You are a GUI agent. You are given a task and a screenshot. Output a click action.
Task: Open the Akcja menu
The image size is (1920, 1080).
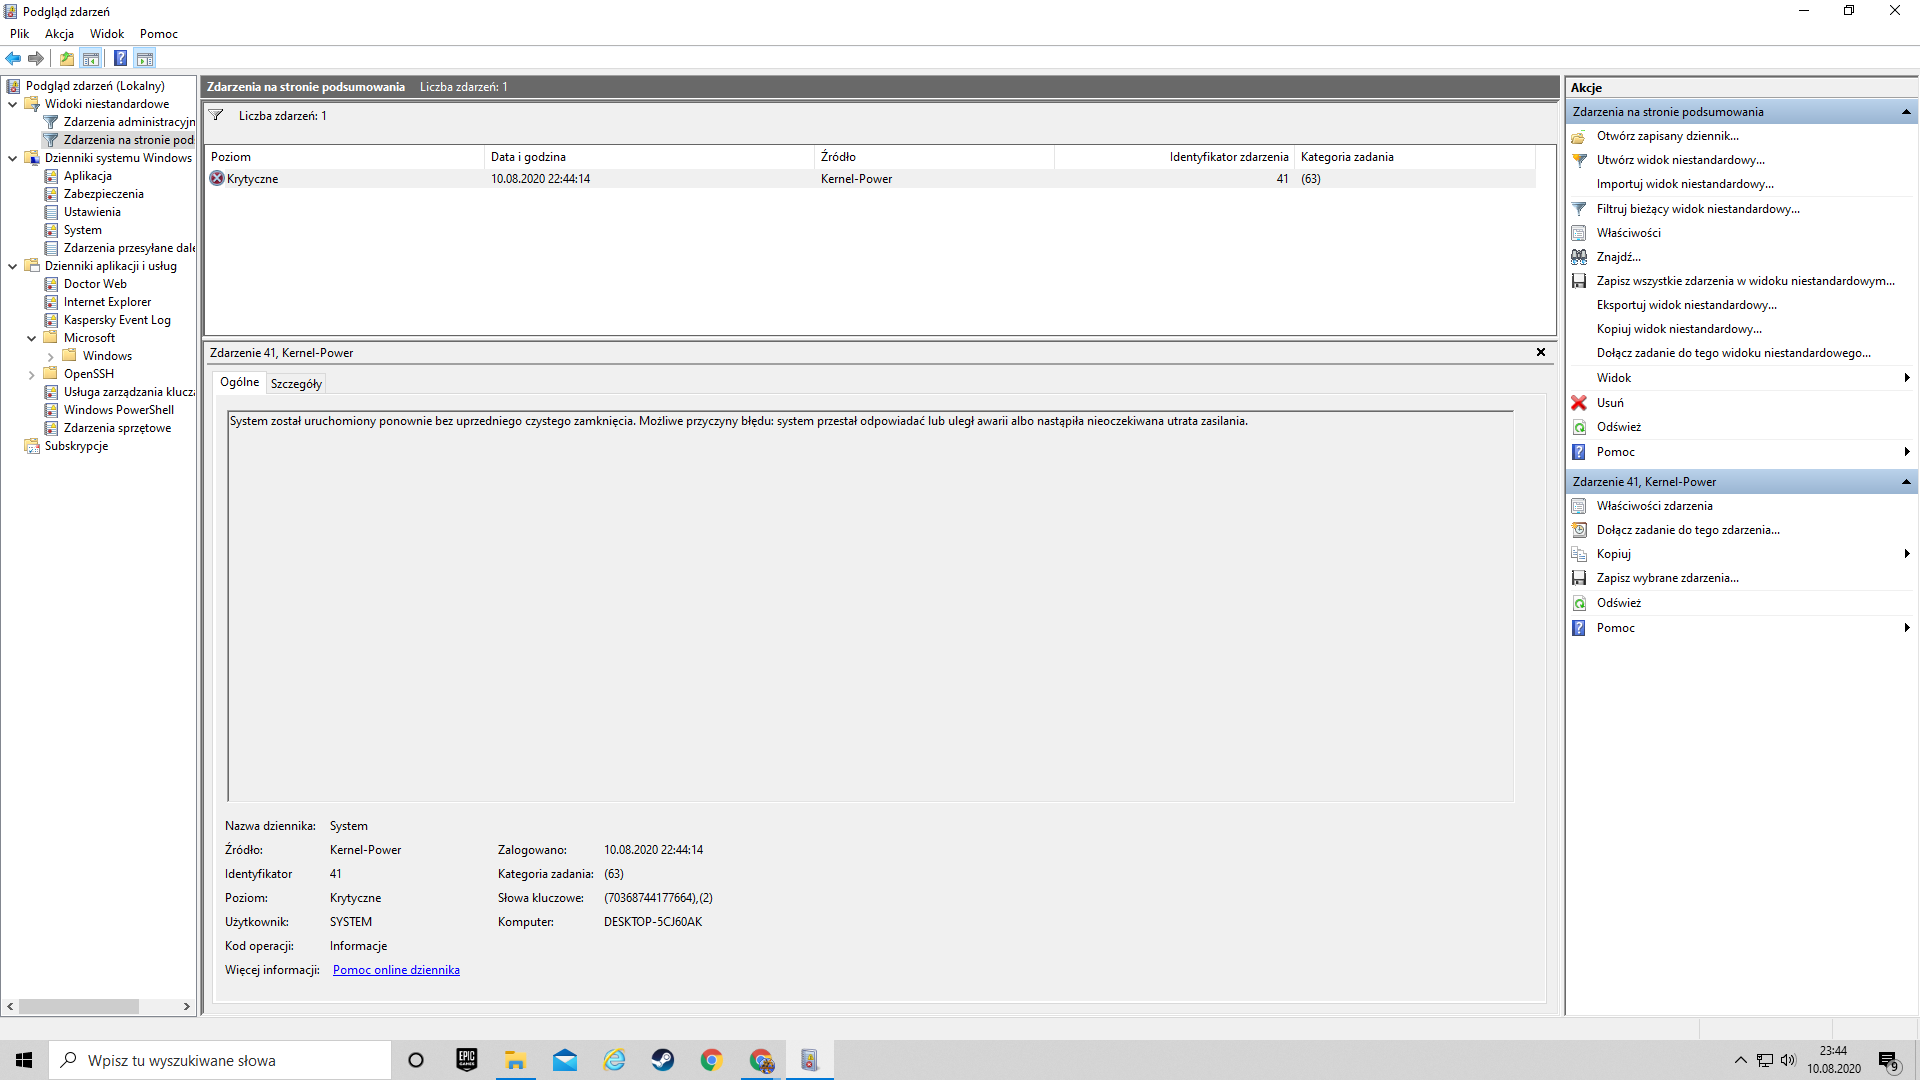pyautogui.click(x=59, y=34)
